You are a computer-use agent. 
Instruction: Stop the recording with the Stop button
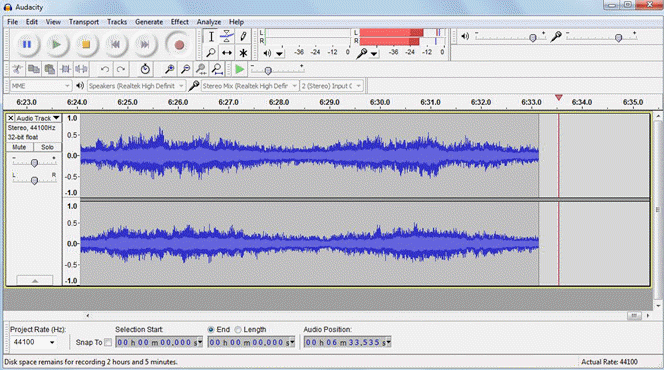coord(86,44)
